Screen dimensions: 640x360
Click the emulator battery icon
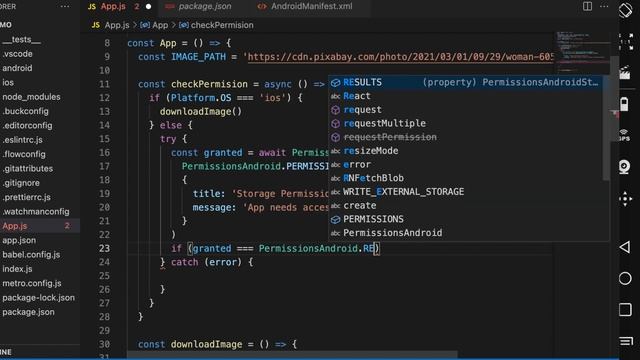(x=624, y=103)
